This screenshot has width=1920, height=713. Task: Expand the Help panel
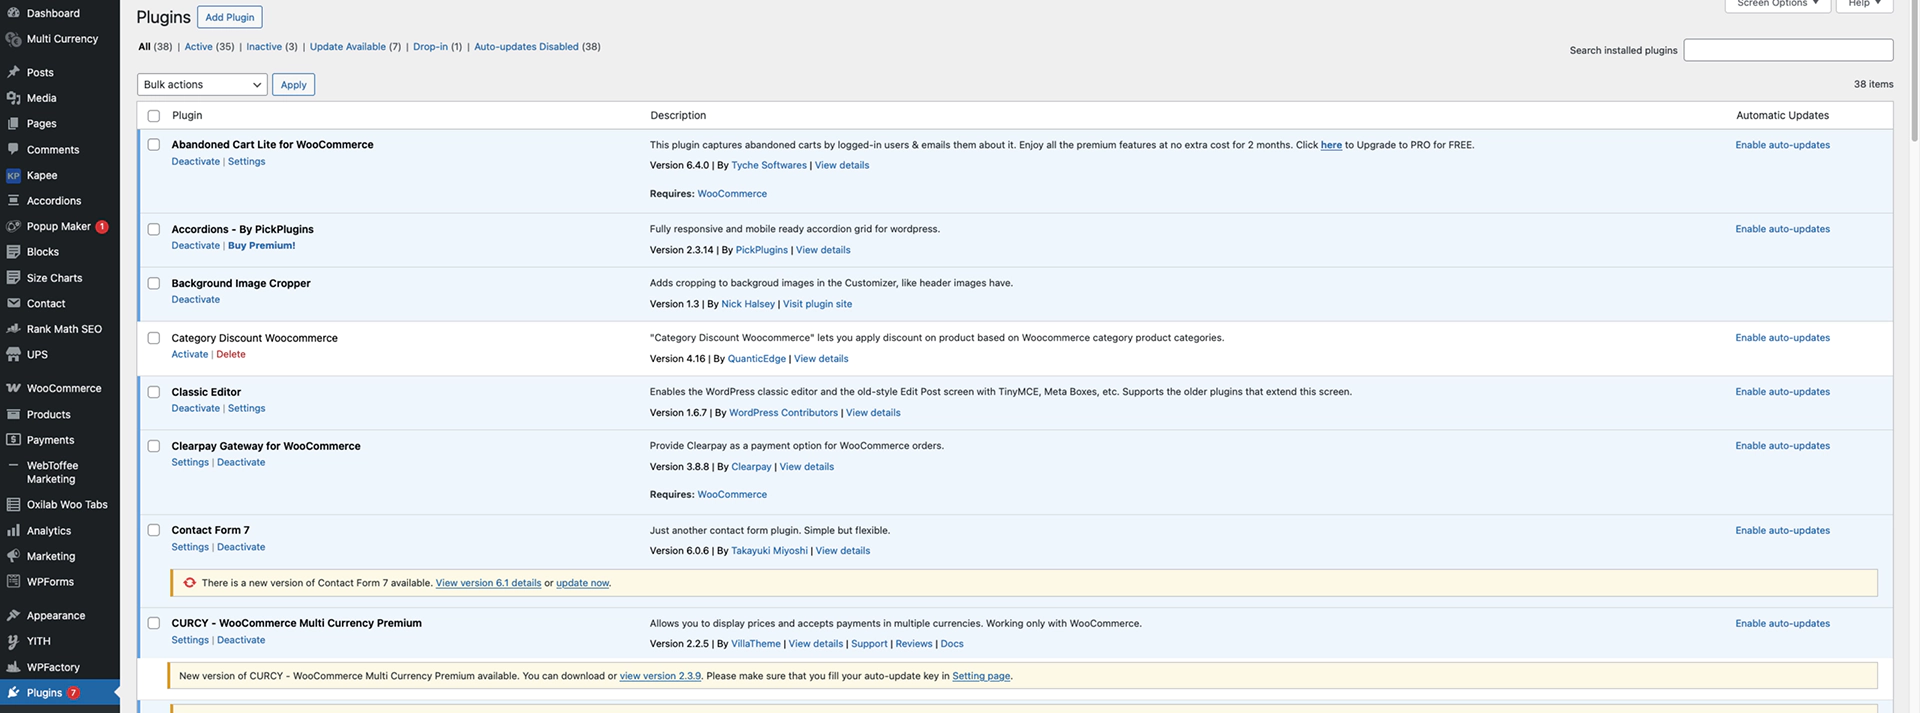[x=1864, y=4]
